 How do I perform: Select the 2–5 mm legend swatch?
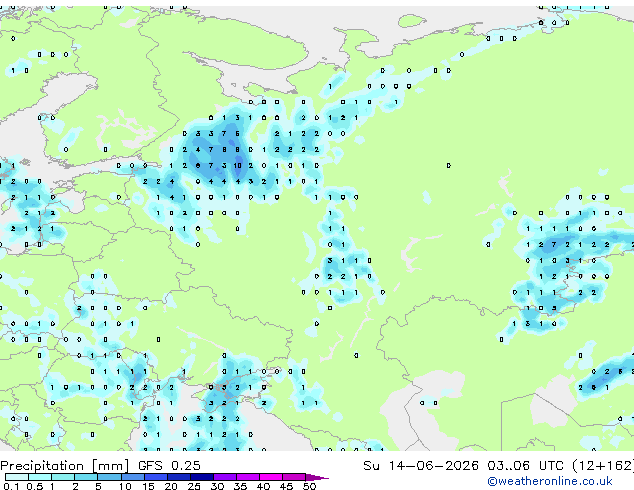(x=86, y=477)
